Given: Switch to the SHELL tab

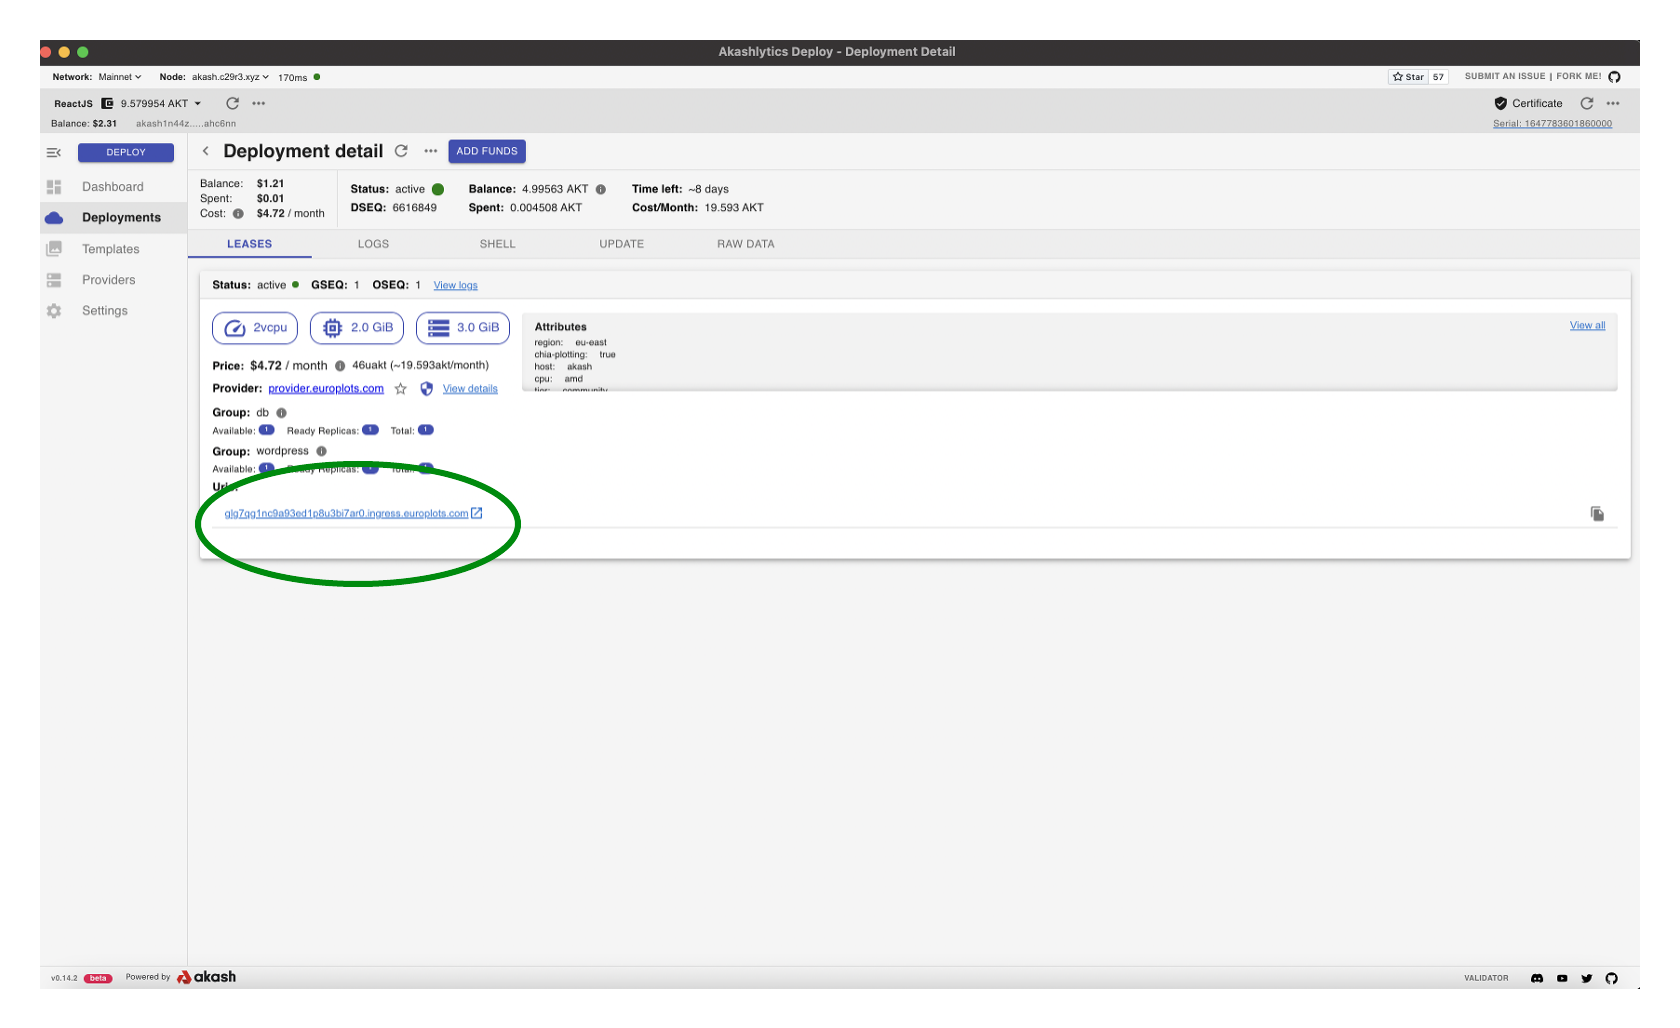Looking at the screenshot, I should tap(497, 244).
